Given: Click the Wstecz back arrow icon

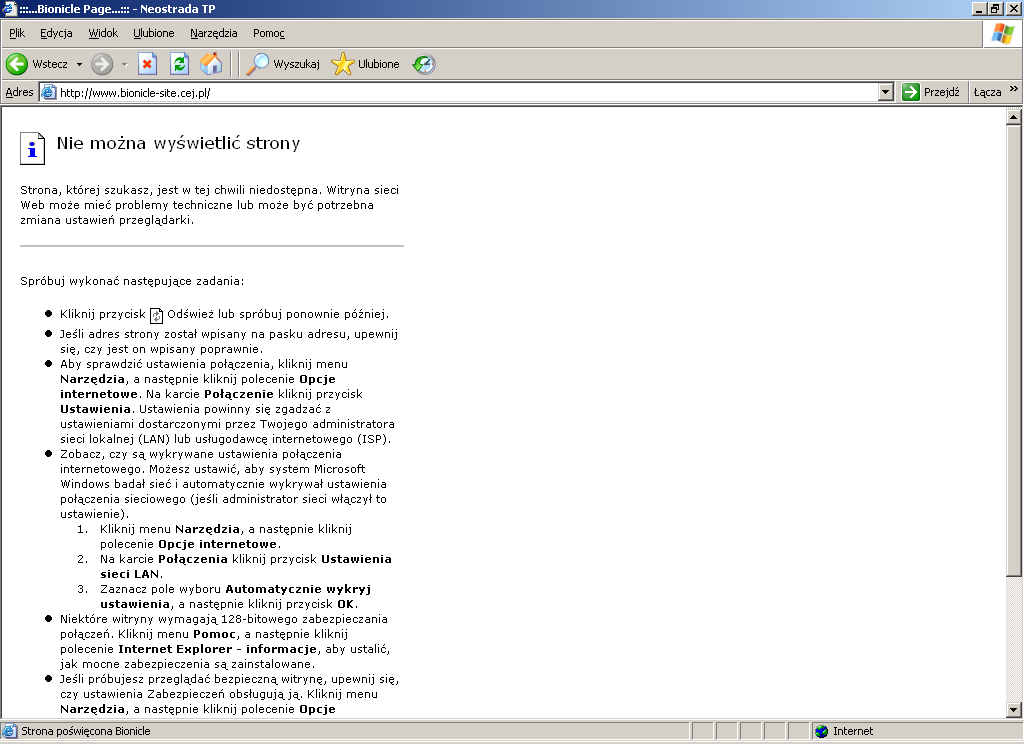Looking at the screenshot, I should tap(17, 64).
